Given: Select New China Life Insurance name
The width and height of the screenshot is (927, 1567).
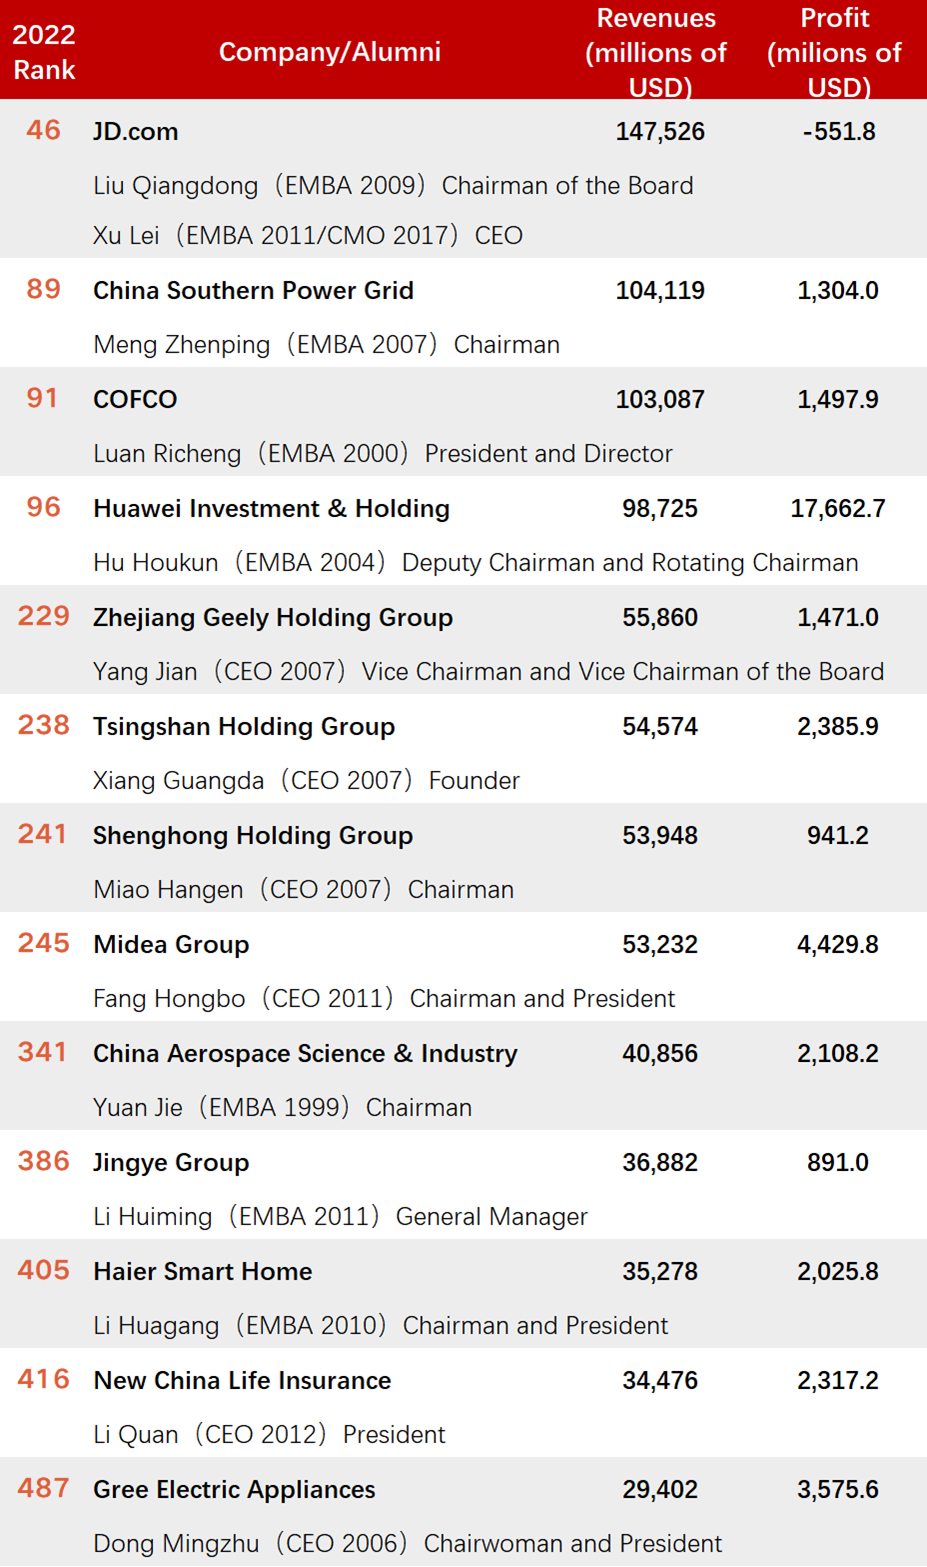Looking at the screenshot, I should pos(242,1381).
